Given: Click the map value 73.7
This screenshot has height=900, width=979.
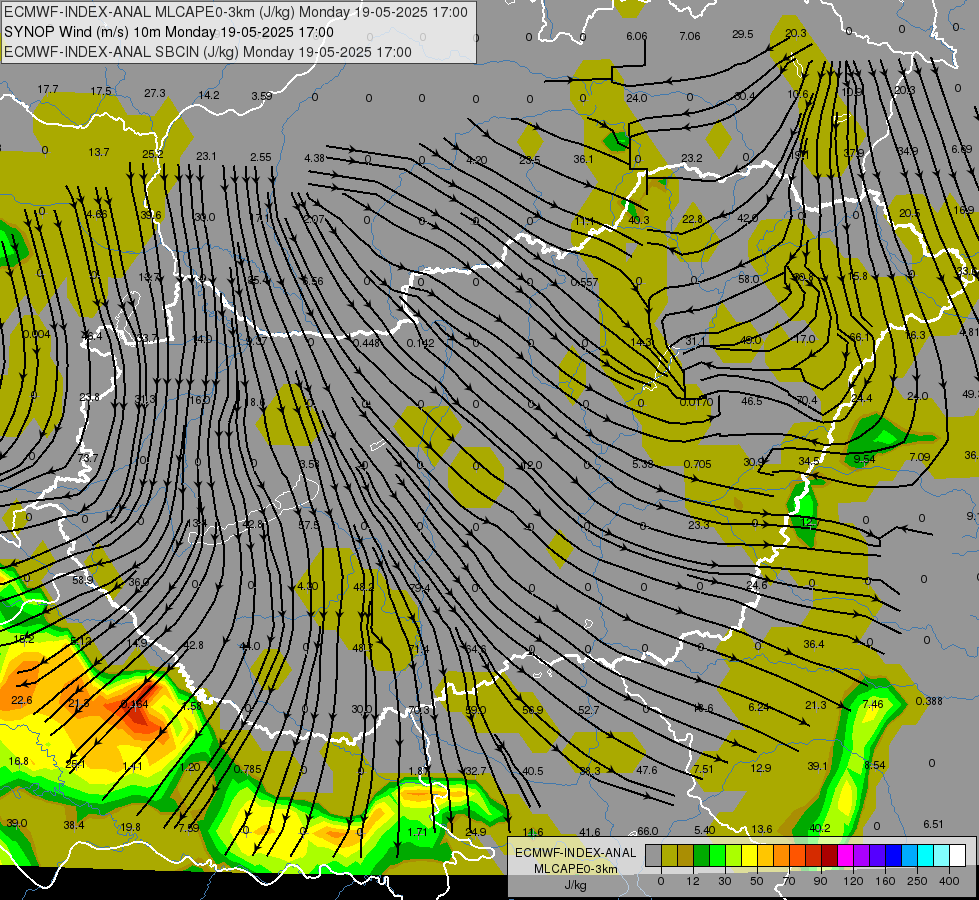Looking at the screenshot, I should pyautogui.click(x=88, y=458).
